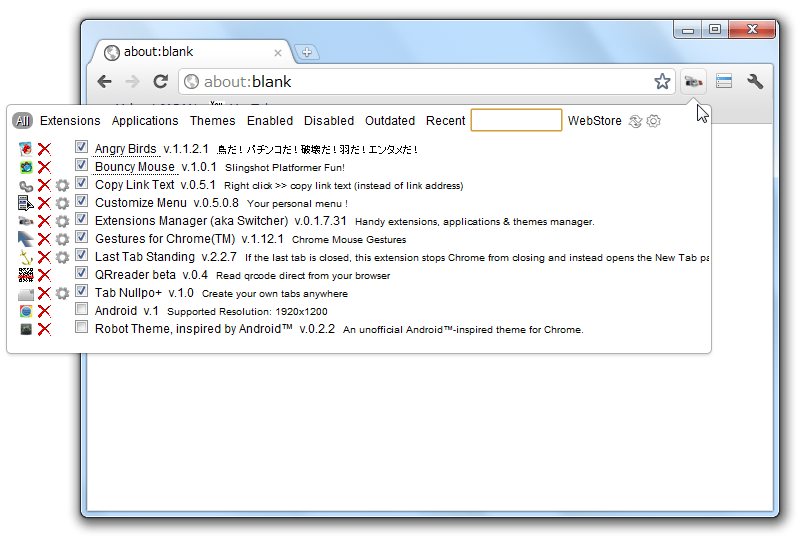This screenshot has height=539, width=803.
Task: Show Disabled items only
Action: [329, 121]
